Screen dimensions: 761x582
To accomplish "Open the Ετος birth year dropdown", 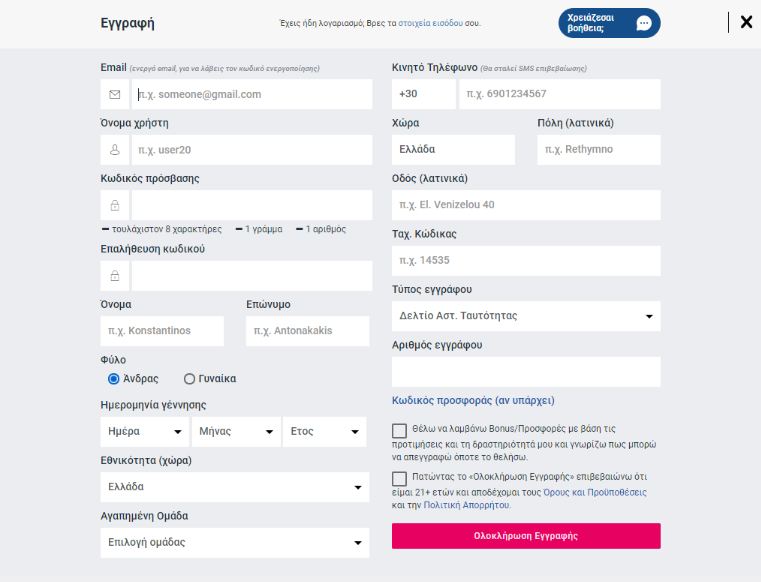I will pyautogui.click(x=324, y=432).
